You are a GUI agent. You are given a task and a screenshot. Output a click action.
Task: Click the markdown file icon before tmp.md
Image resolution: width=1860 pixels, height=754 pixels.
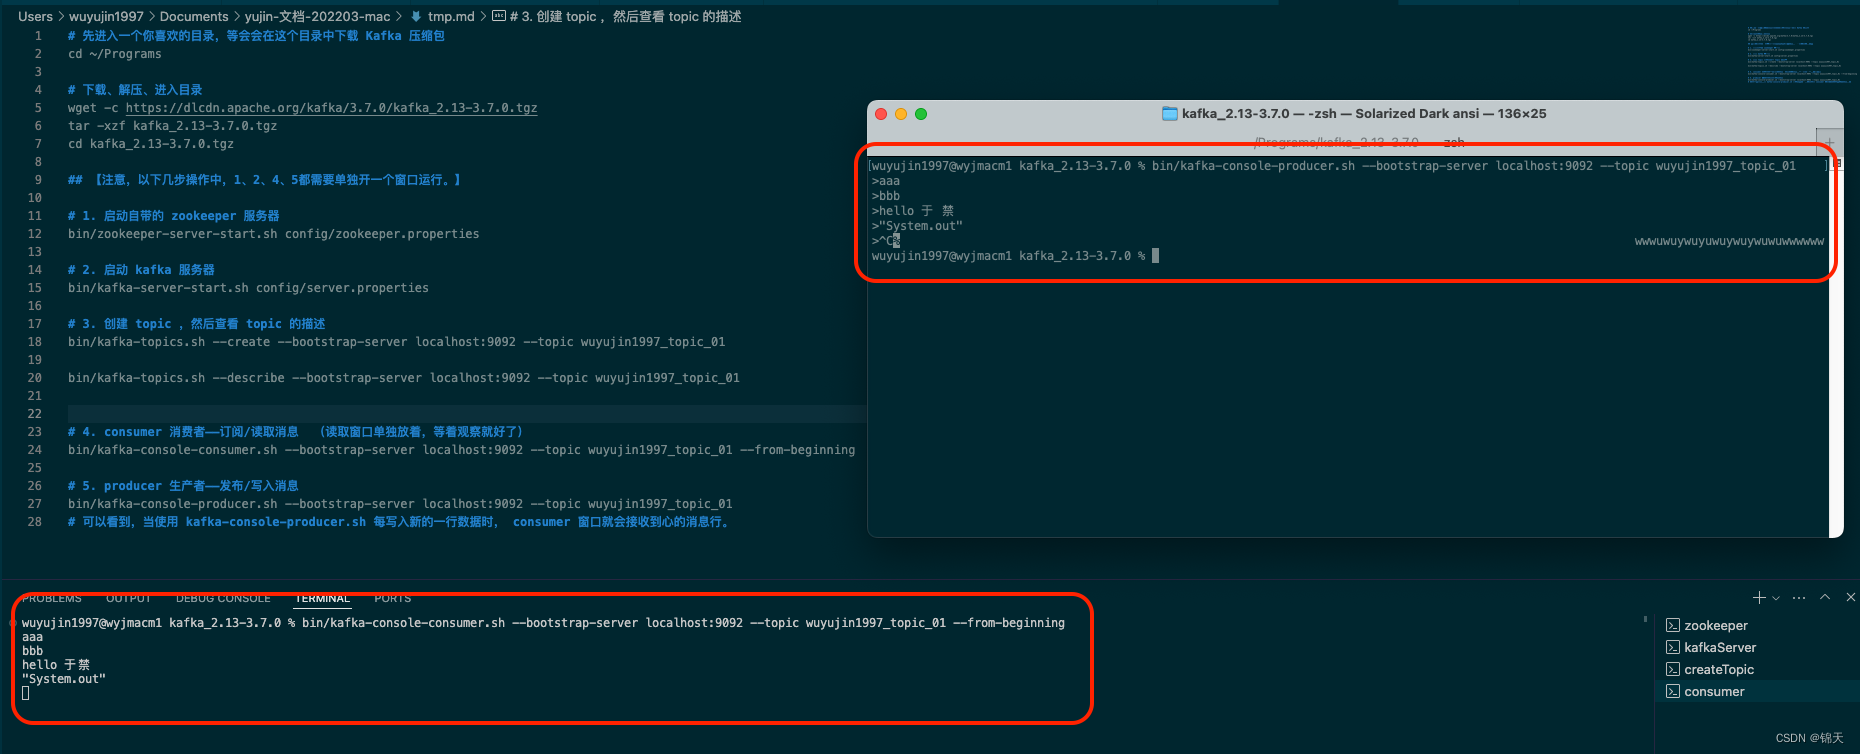(416, 16)
